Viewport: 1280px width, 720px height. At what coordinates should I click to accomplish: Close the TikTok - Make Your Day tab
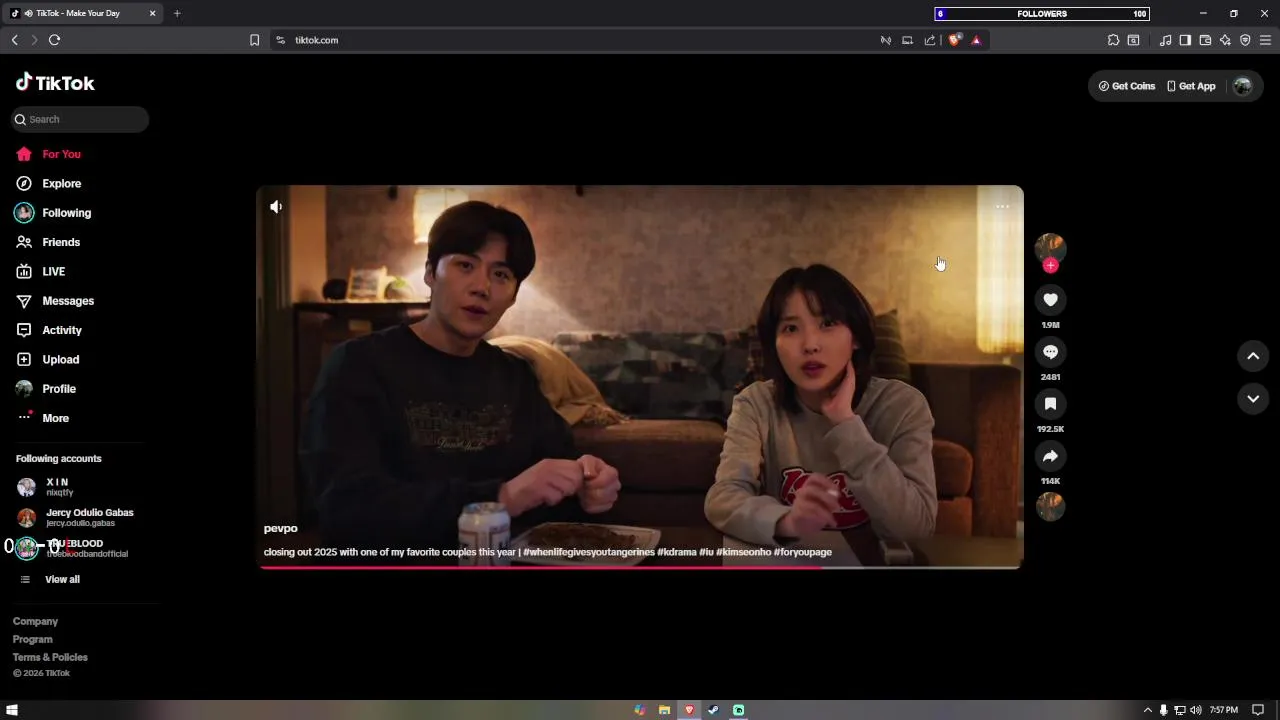[152, 14]
